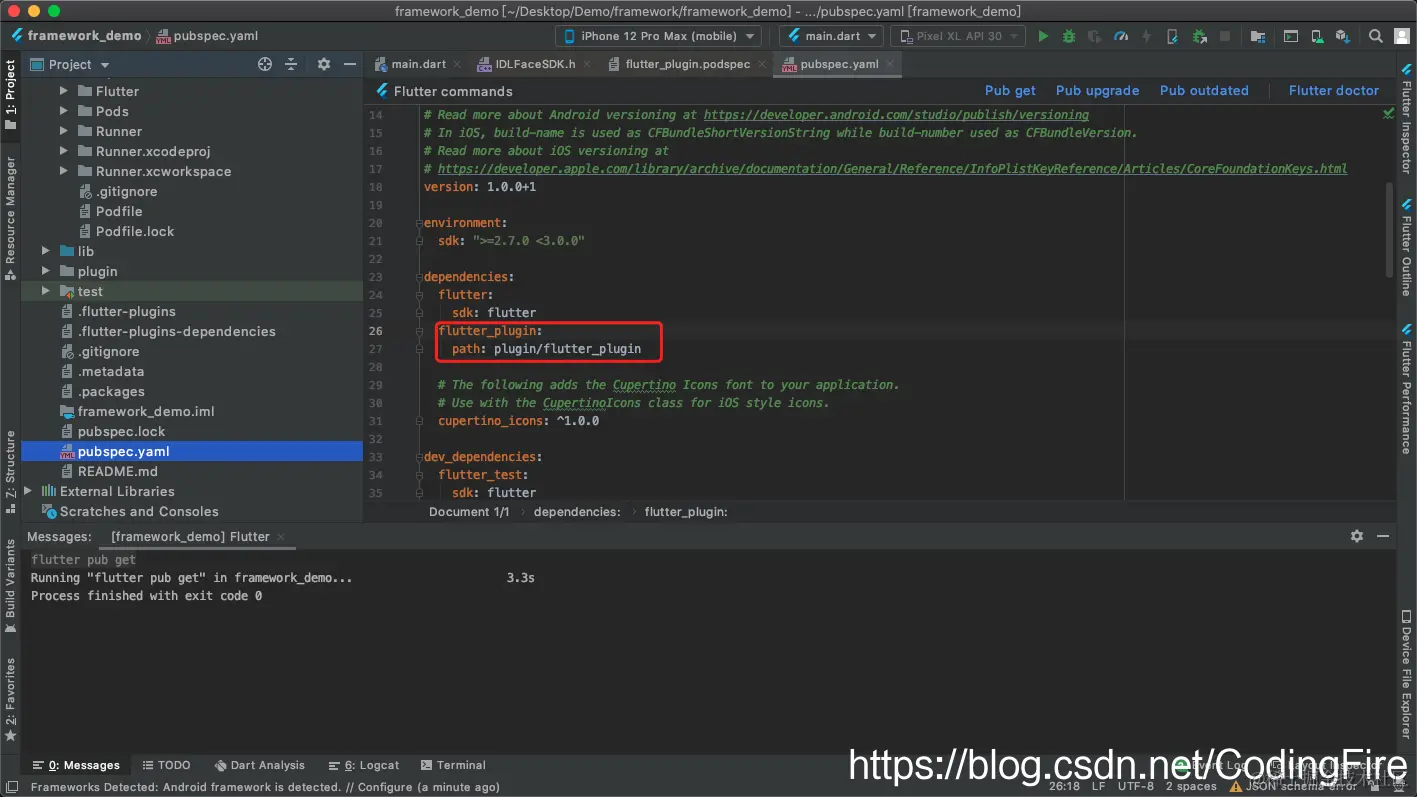This screenshot has width=1417, height=797.
Task: Click the Pub get link
Action: (x=1010, y=91)
